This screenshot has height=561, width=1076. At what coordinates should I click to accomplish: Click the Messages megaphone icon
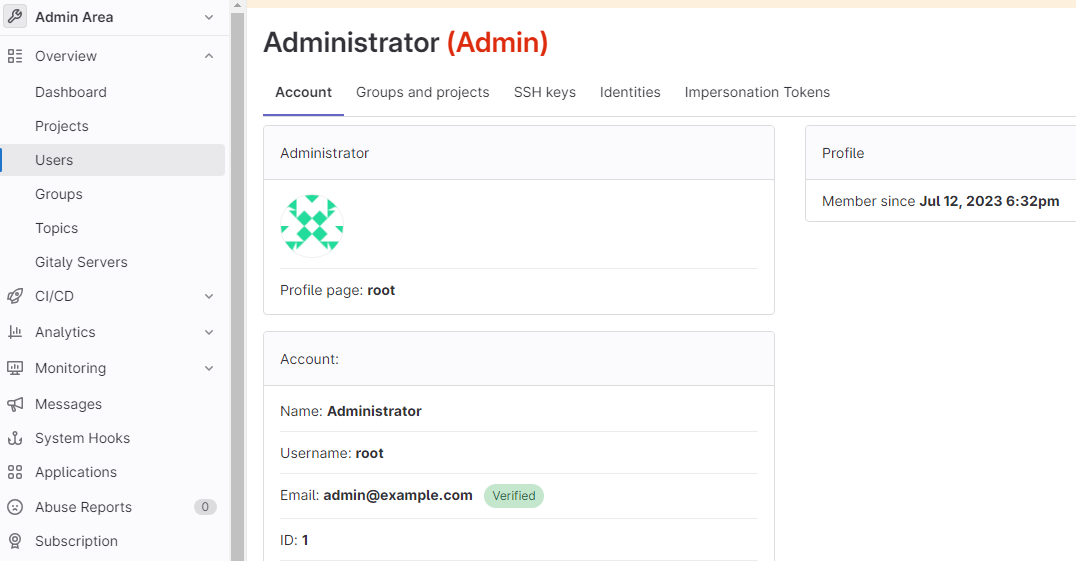[x=15, y=404]
